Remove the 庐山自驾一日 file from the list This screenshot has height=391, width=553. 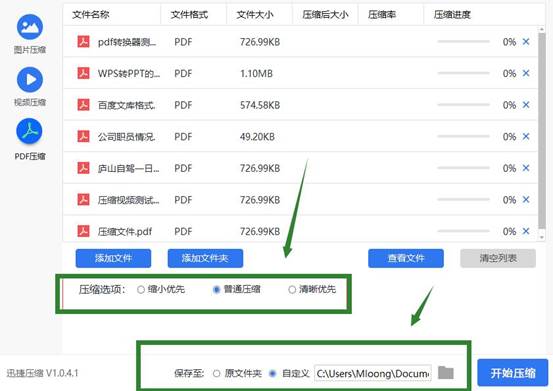coord(526,168)
